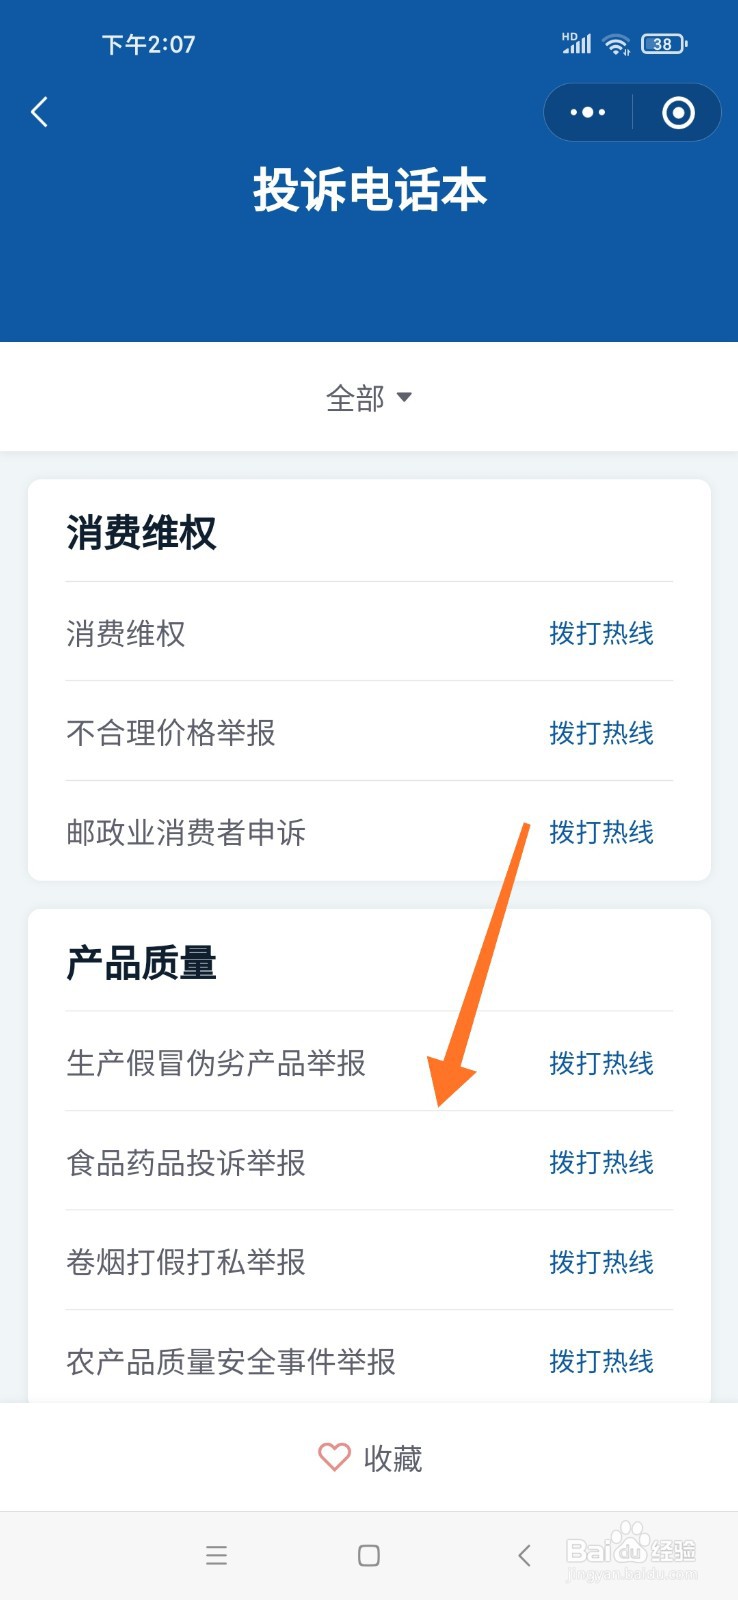Viewport: 738px width, 1600px height.
Task: Call hotline for 卷烟打假打私举报
Action: [x=601, y=1262]
